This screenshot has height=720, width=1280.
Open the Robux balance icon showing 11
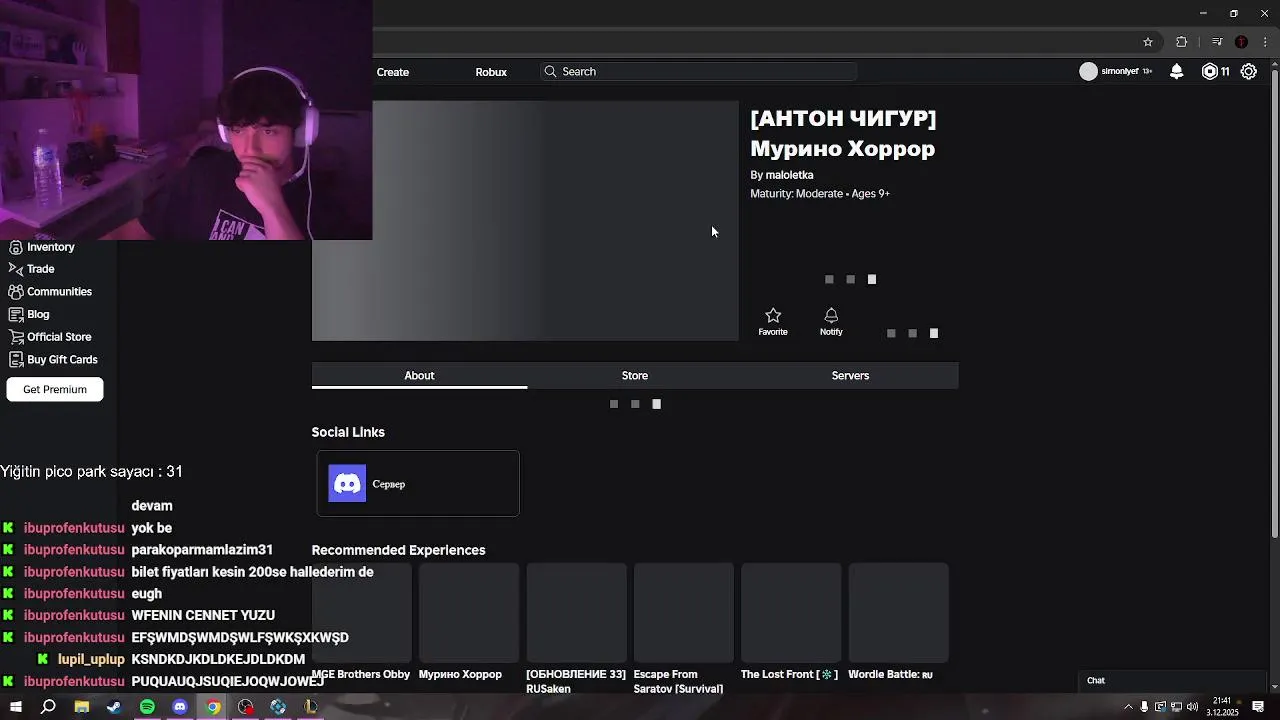(1210, 71)
